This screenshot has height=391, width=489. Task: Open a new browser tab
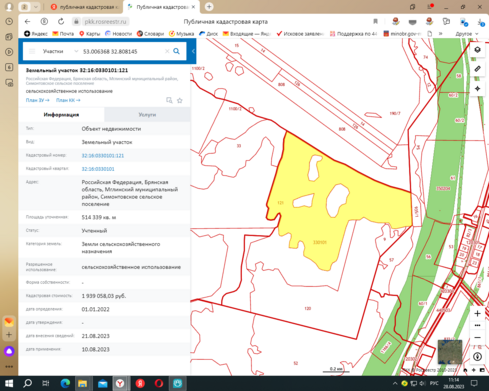coord(209,7)
